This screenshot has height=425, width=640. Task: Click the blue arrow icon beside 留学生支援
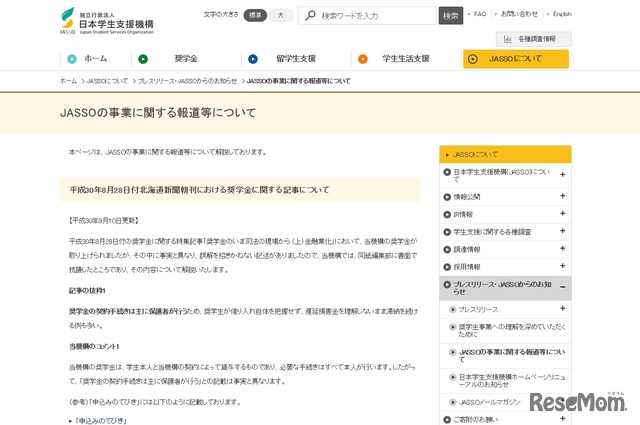tap(253, 59)
